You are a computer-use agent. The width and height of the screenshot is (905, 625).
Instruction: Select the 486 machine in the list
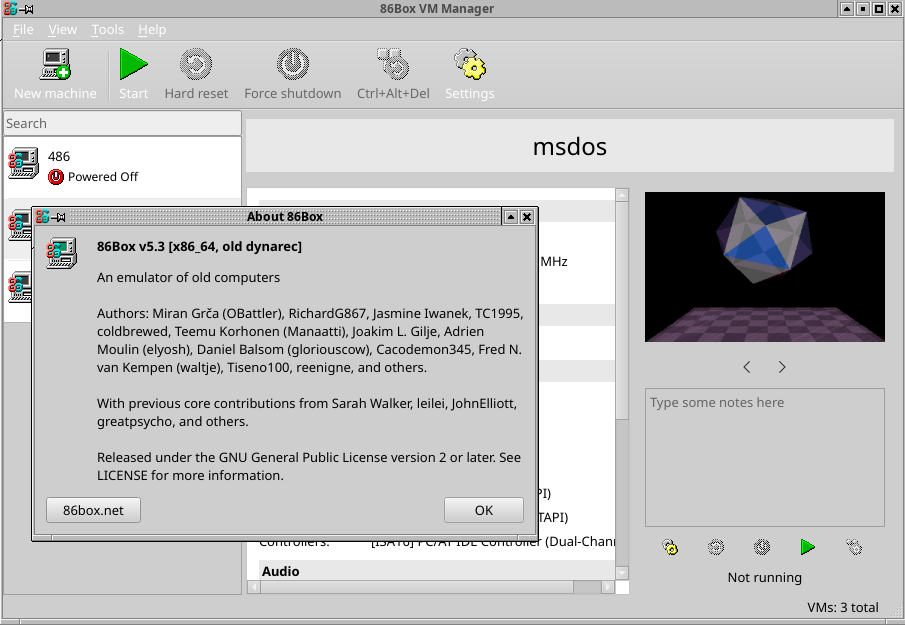tap(122, 166)
